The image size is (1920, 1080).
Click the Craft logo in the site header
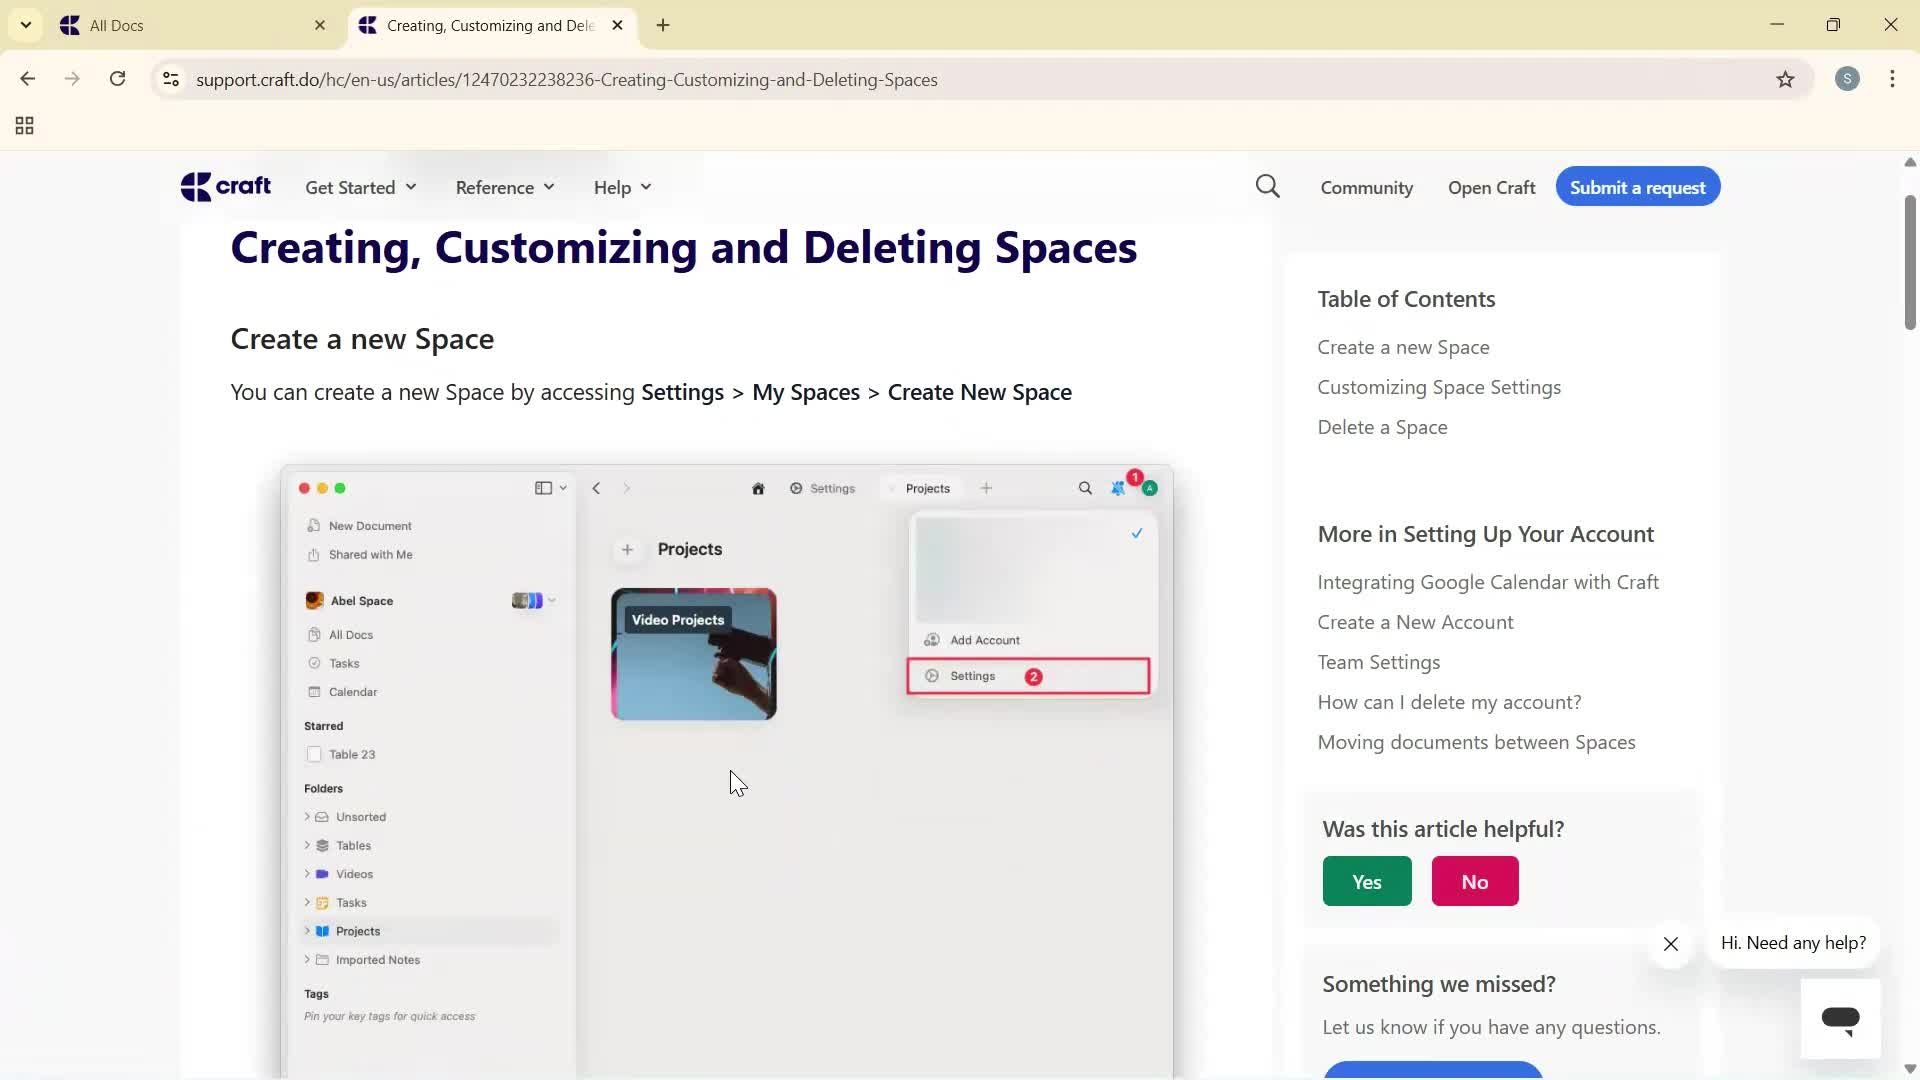click(x=225, y=186)
